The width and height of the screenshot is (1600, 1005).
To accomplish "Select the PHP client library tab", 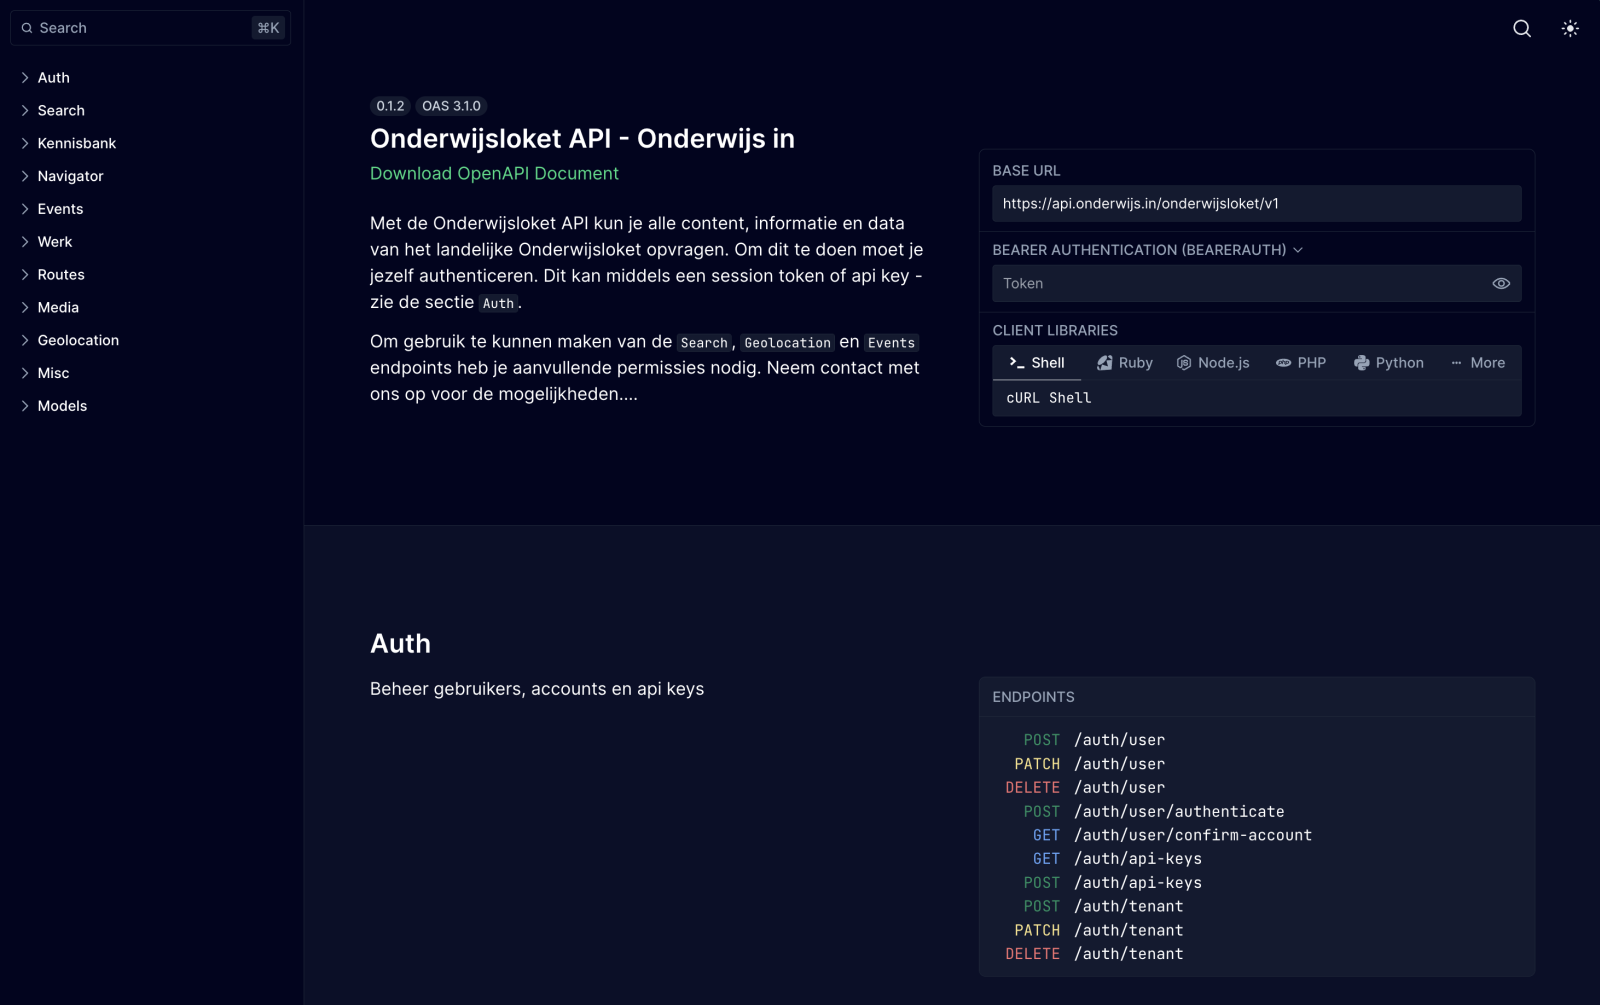I will (1301, 363).
